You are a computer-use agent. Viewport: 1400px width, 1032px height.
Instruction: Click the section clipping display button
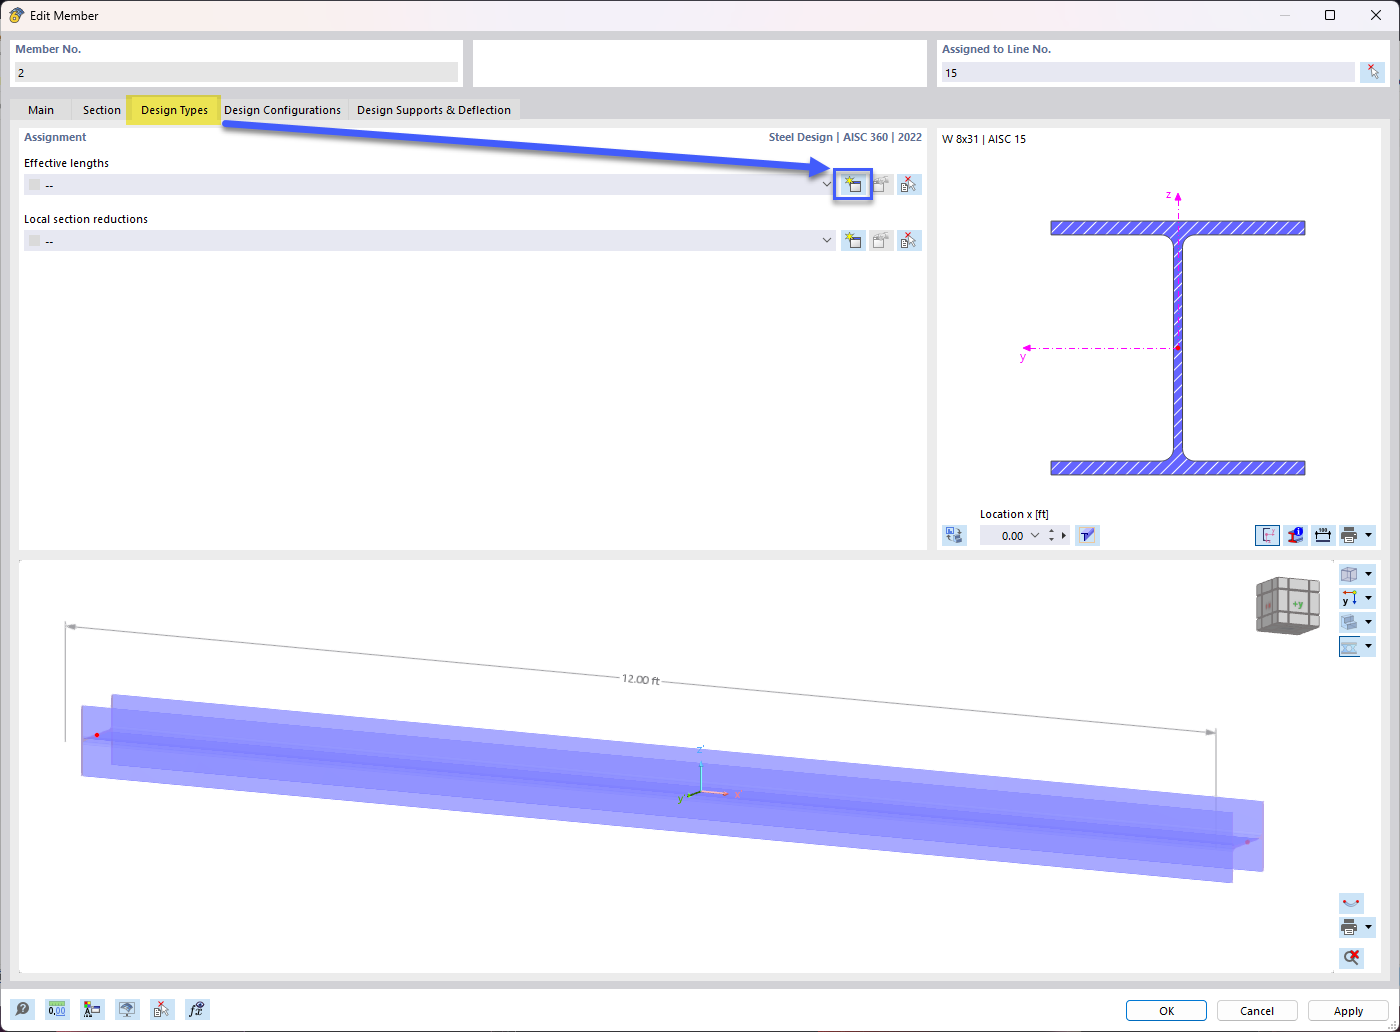click(1350, 646)
